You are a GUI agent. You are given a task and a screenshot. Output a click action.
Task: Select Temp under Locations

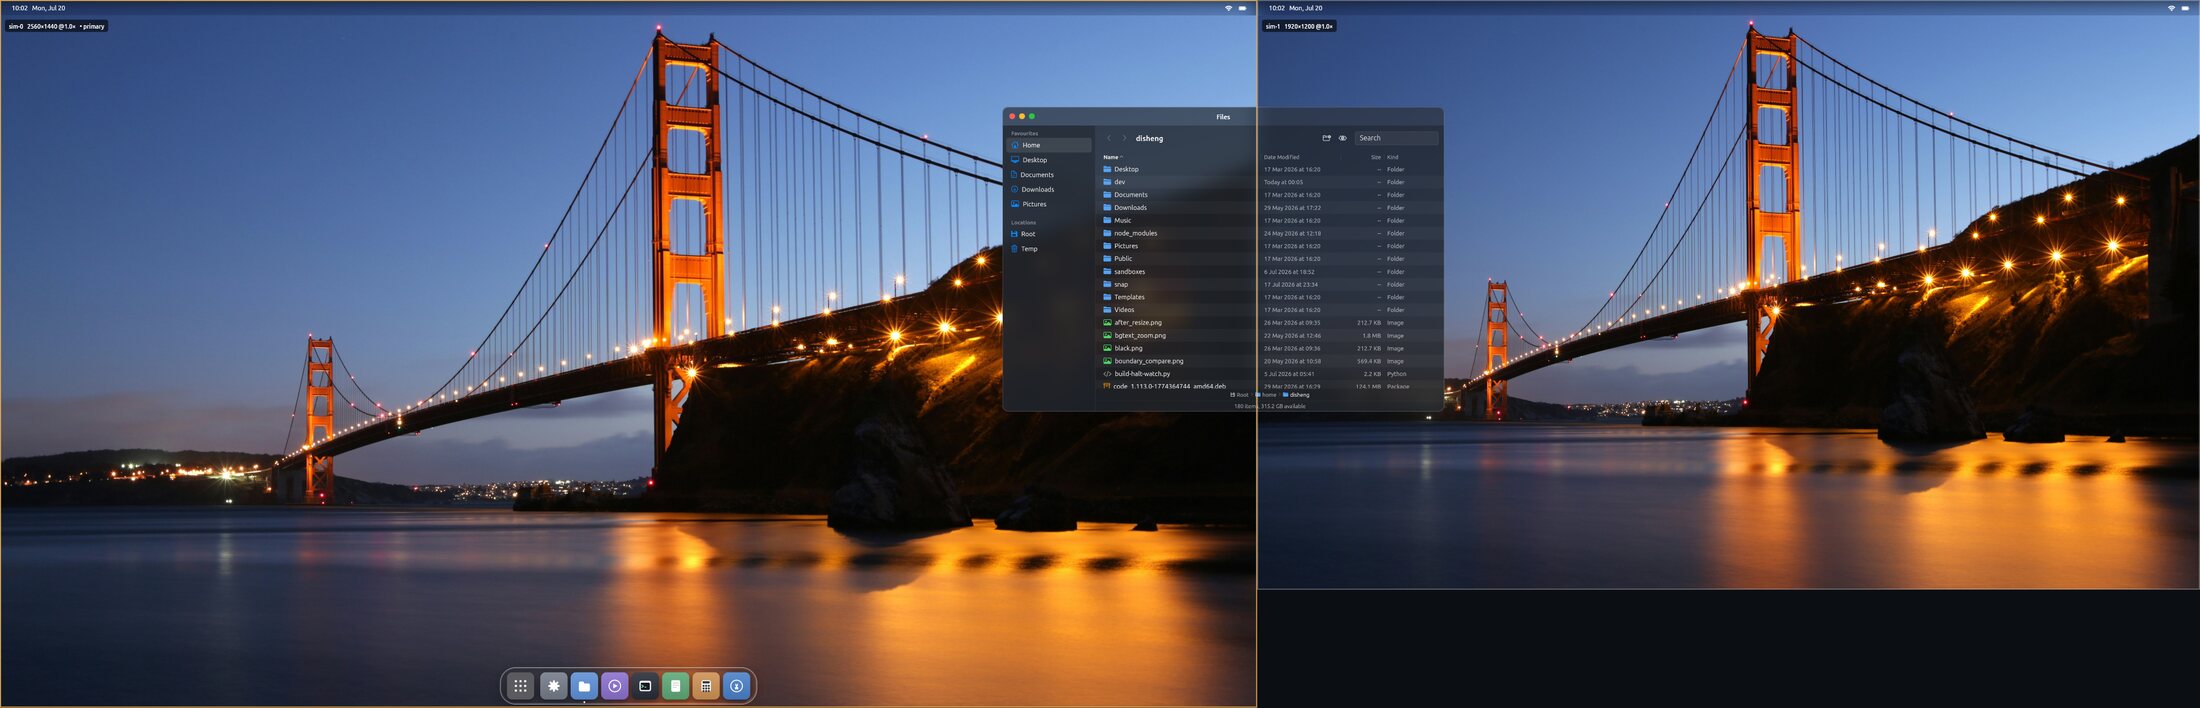[x=1049, y=249]
